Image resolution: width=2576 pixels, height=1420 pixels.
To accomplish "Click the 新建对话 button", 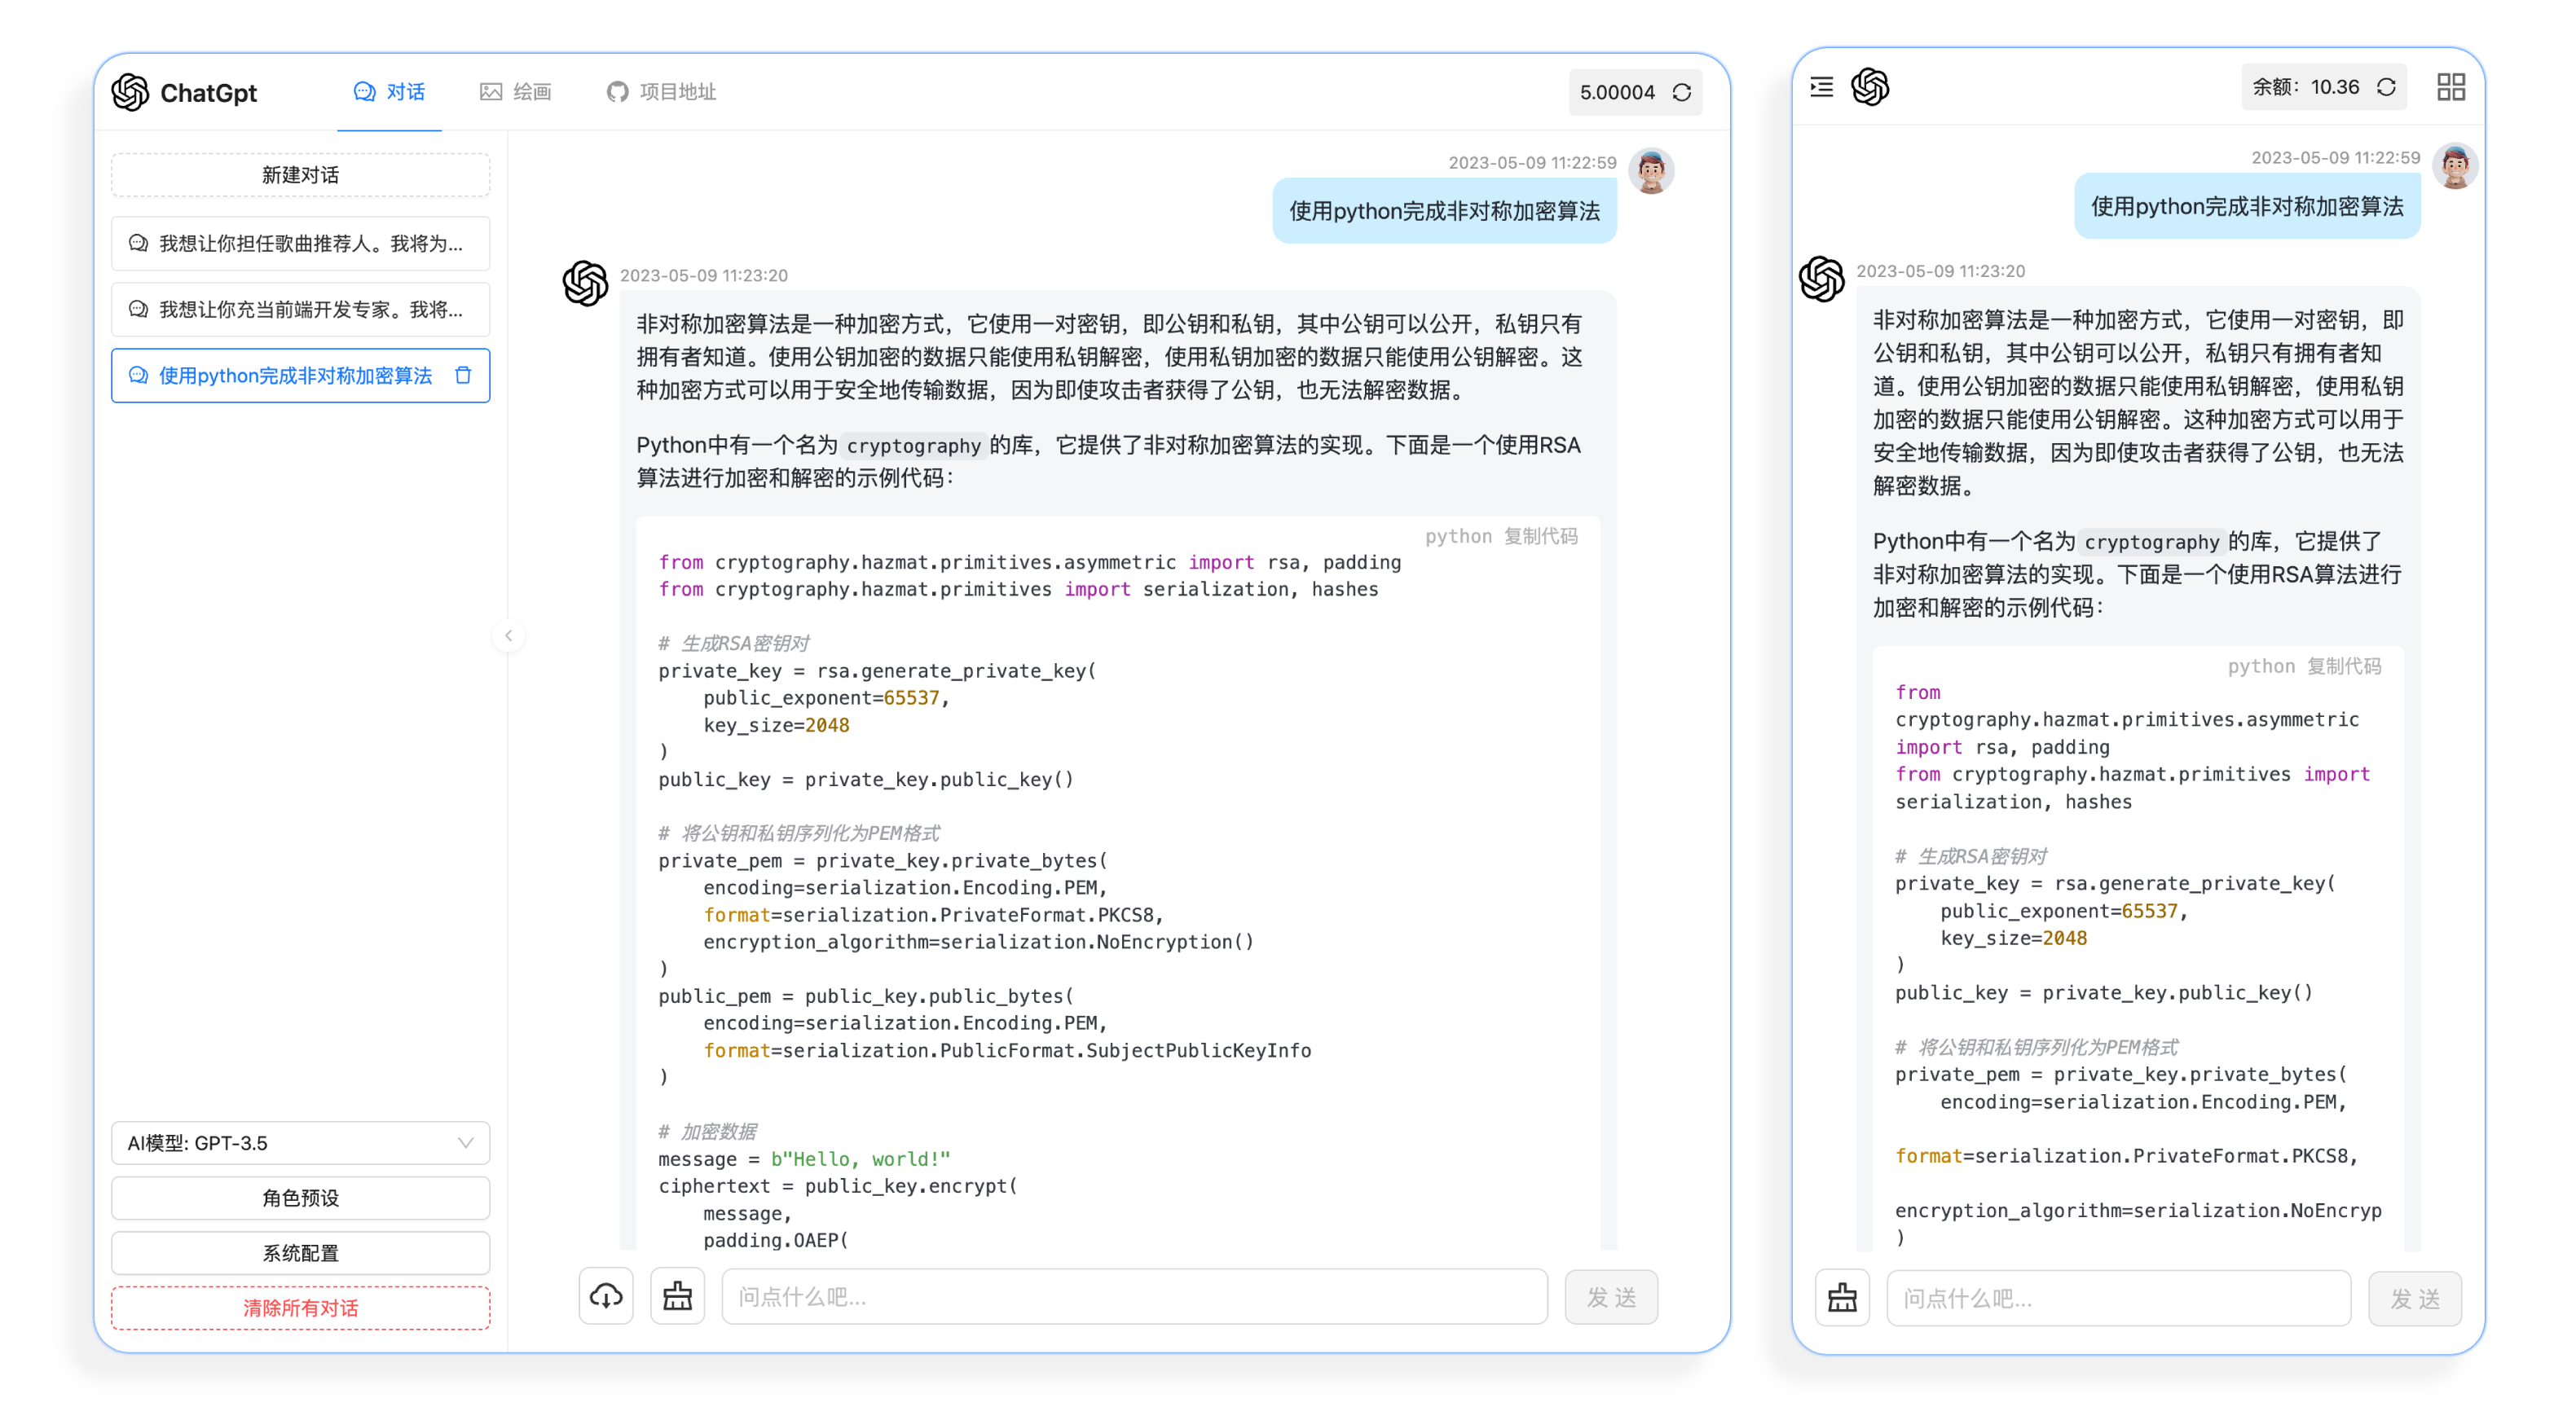I will [300, 175].
